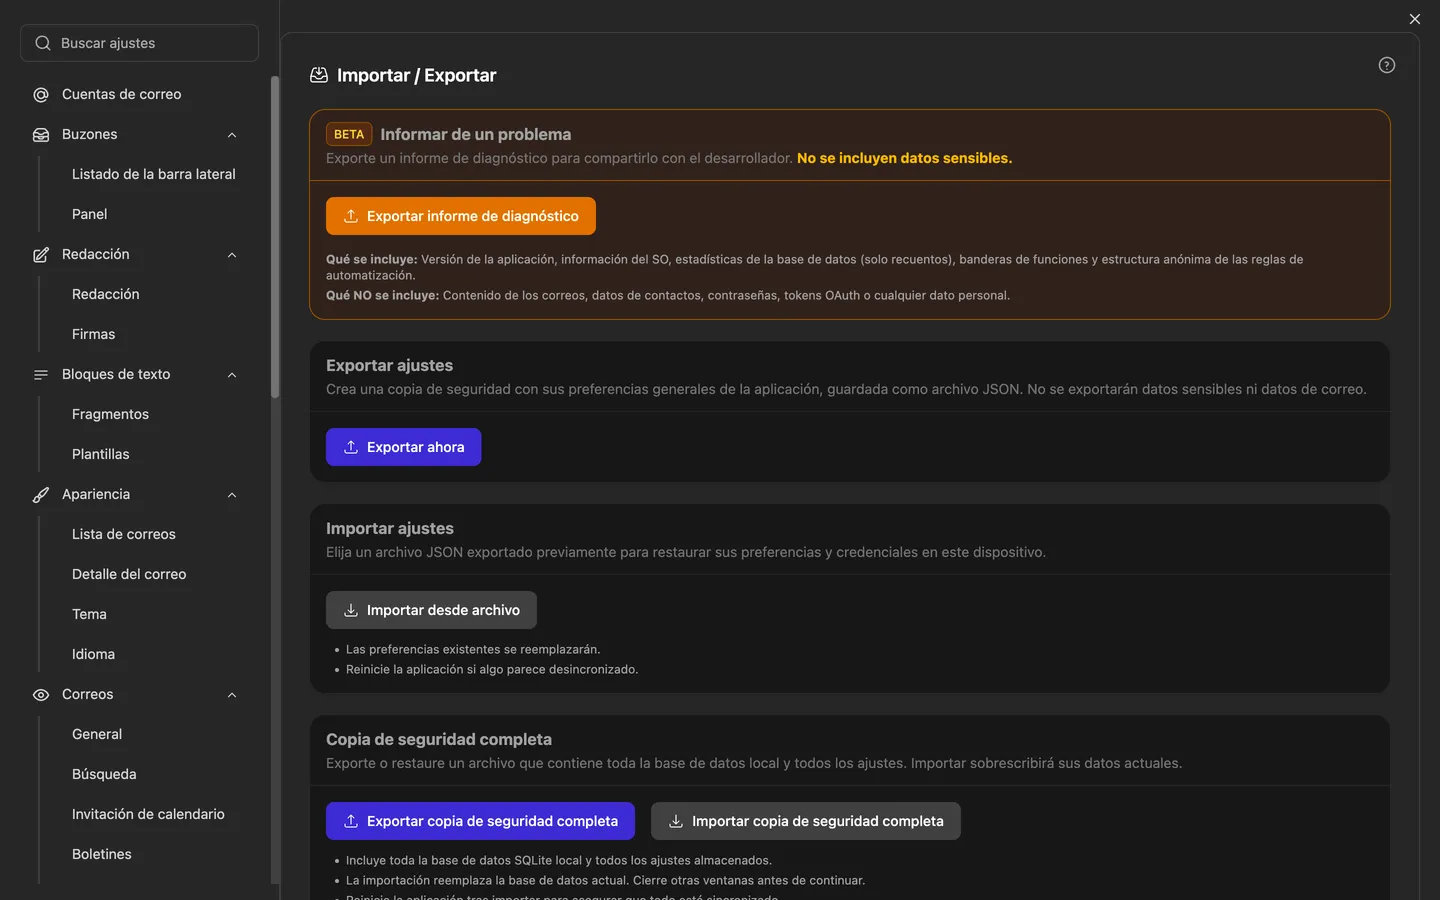Collapse the Buzones section
The height and width of the screenshot is (900, 1440).
(232, 135)
